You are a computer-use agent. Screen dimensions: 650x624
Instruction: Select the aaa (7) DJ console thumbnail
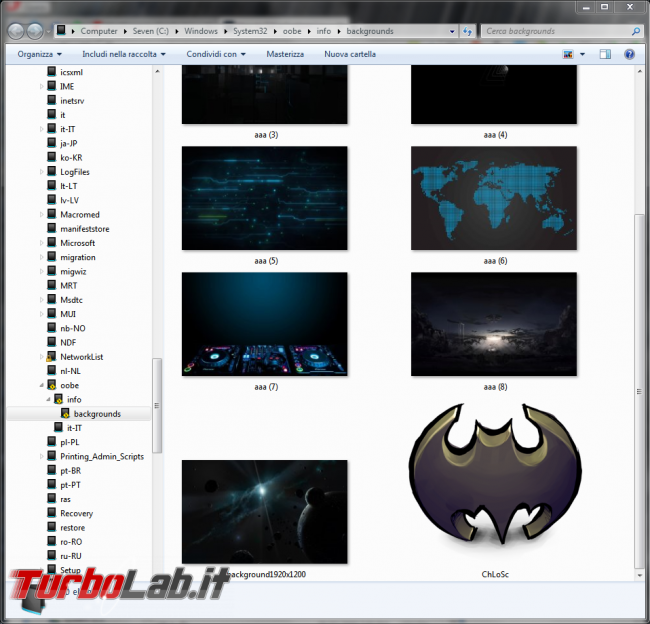point(264,324)
